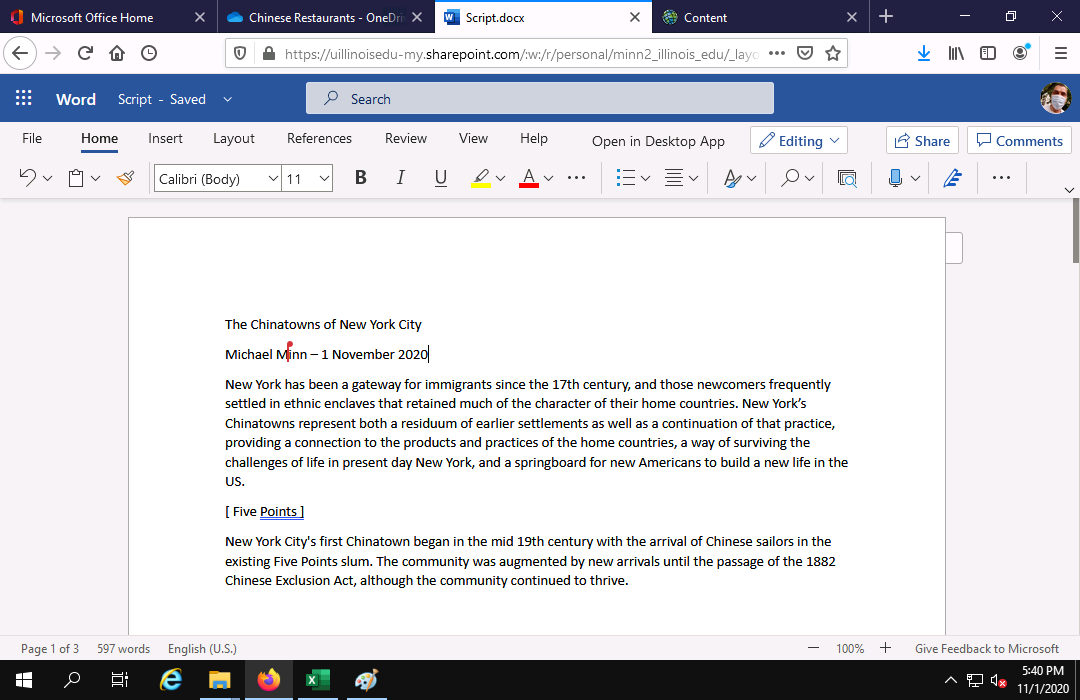Viewport: 1080px width, 700px height.
Task: Apply the yellow text highlight color
Action: (x=481, y=178)
